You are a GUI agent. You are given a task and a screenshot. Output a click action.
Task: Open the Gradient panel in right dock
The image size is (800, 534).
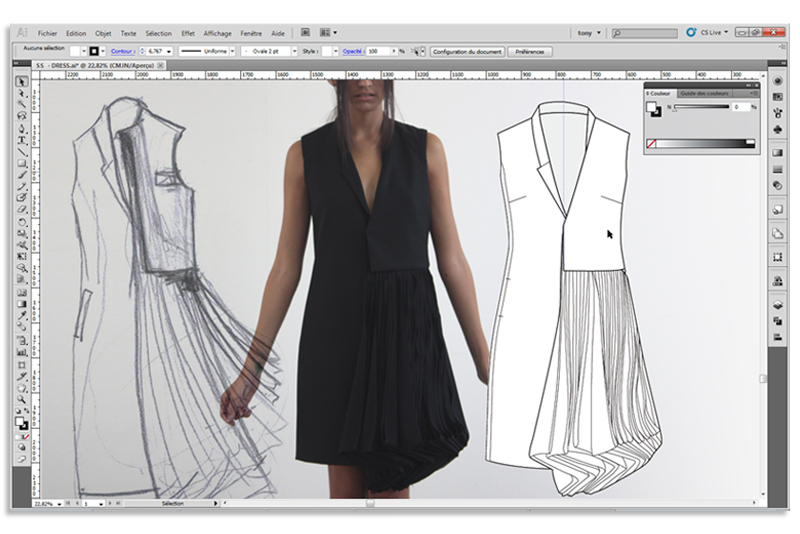(778, 153)
